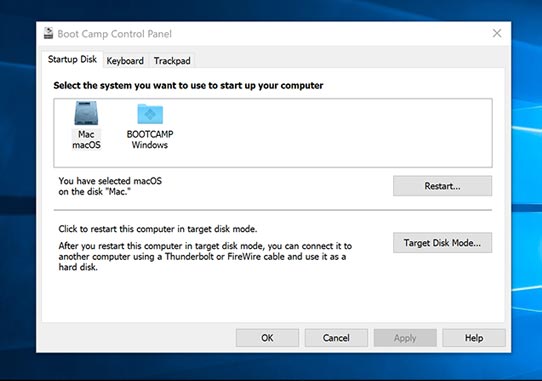Image resolution: width=542 pixels, height=381 pixels.
Task: Click the "Boot Camp Control Panel" title text
Action: tap(114, 34)
